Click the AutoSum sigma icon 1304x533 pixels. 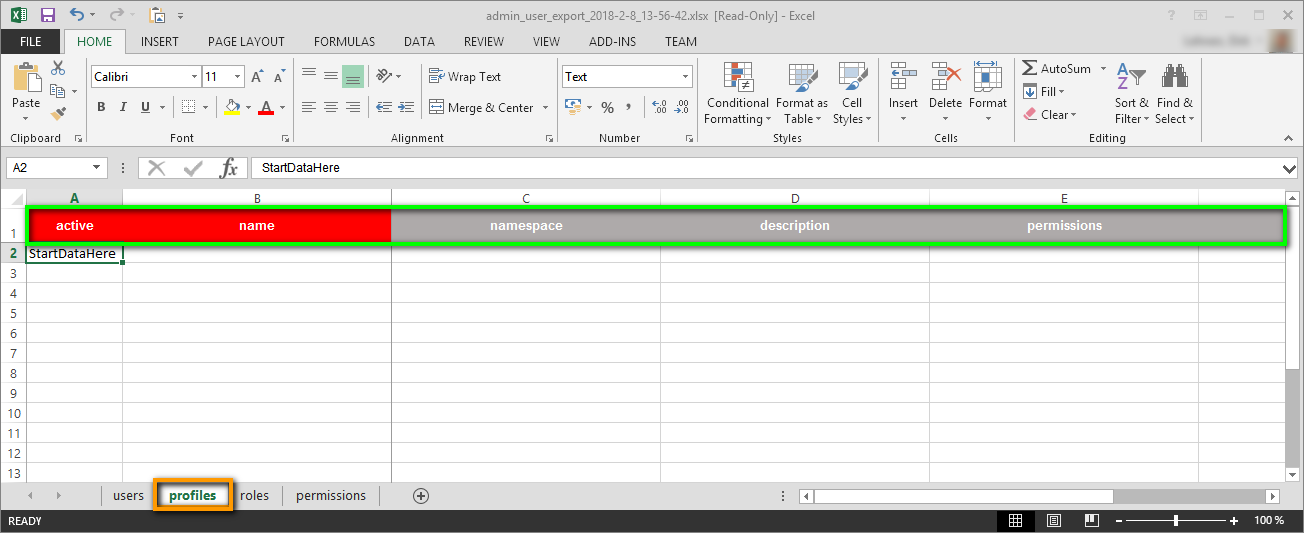coord(1030,69)
